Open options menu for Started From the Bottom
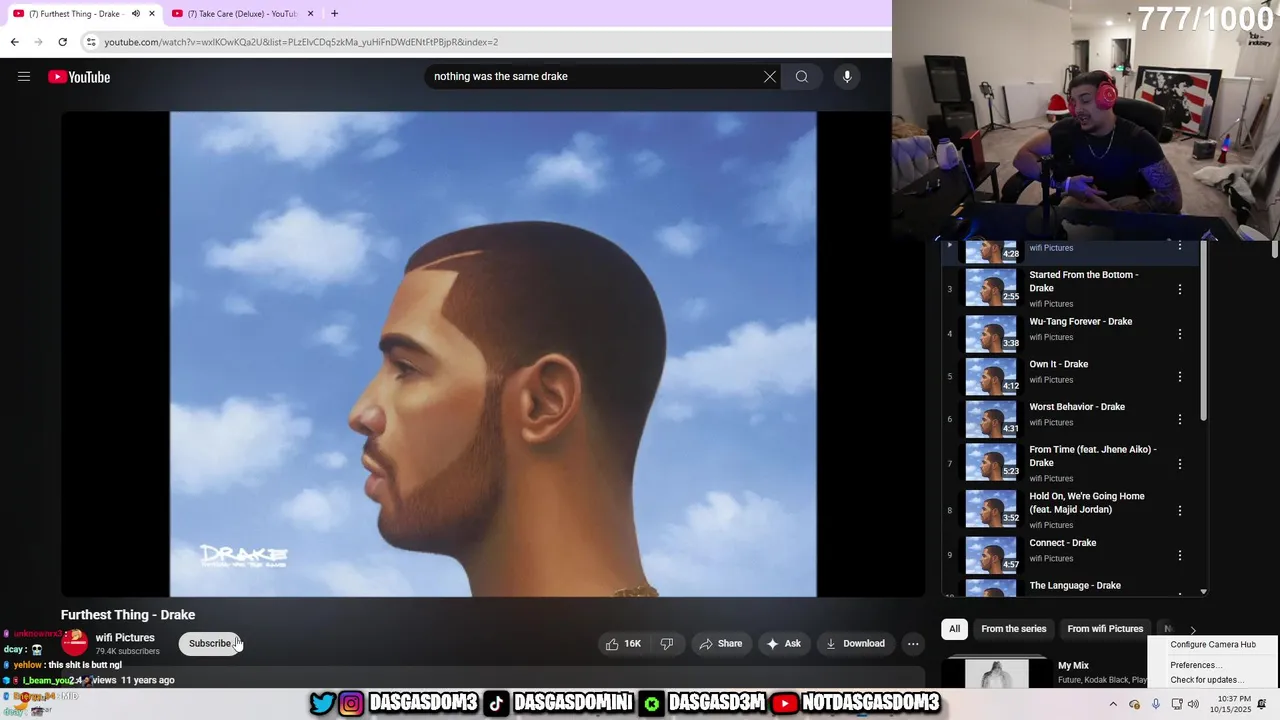 click(x=1180, y=289)
